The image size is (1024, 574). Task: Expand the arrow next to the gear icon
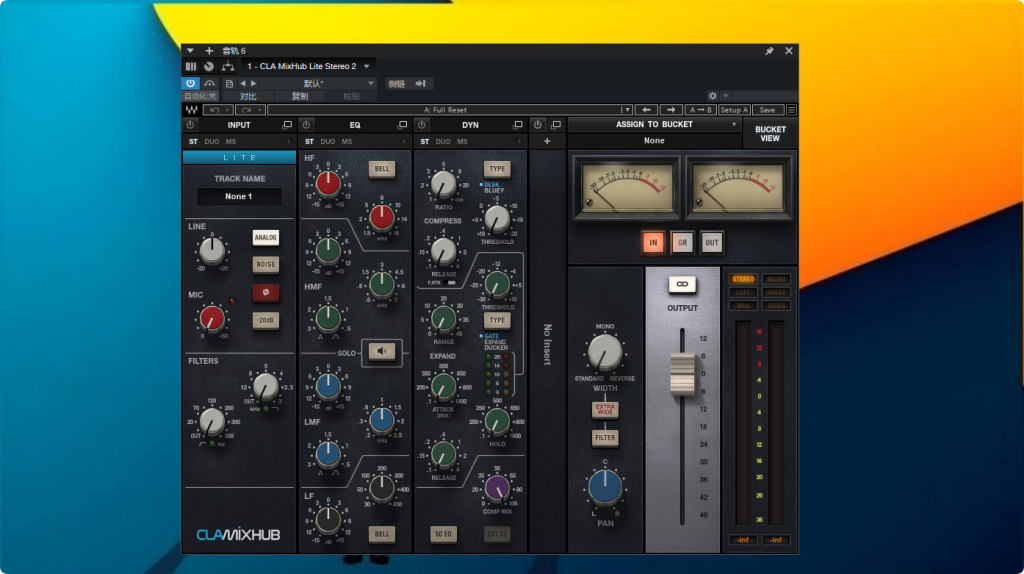click(726, 96)
